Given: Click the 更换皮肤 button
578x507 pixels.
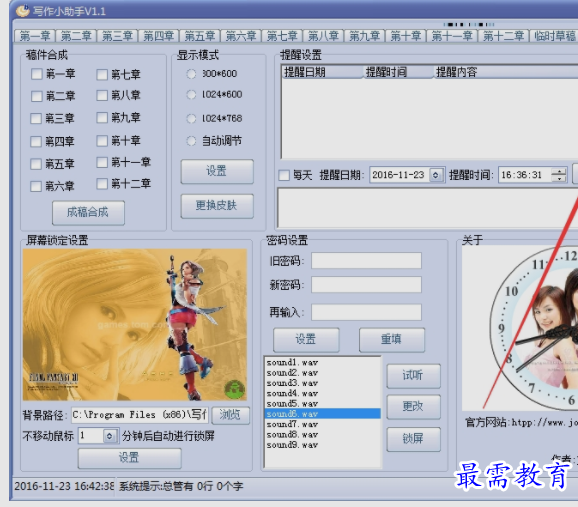Looking at the screenshot, I should [x=217, y=206].
